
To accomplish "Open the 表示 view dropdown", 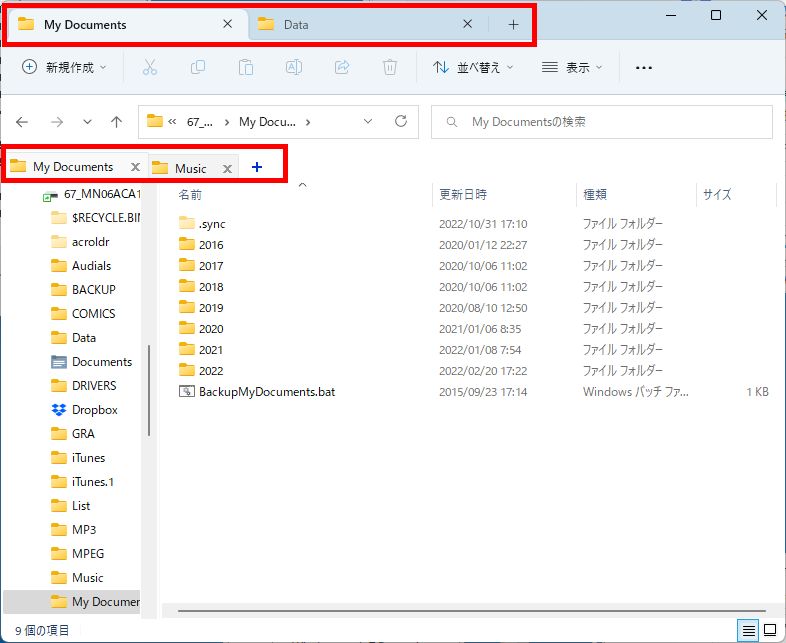I will tap(571, 67).
